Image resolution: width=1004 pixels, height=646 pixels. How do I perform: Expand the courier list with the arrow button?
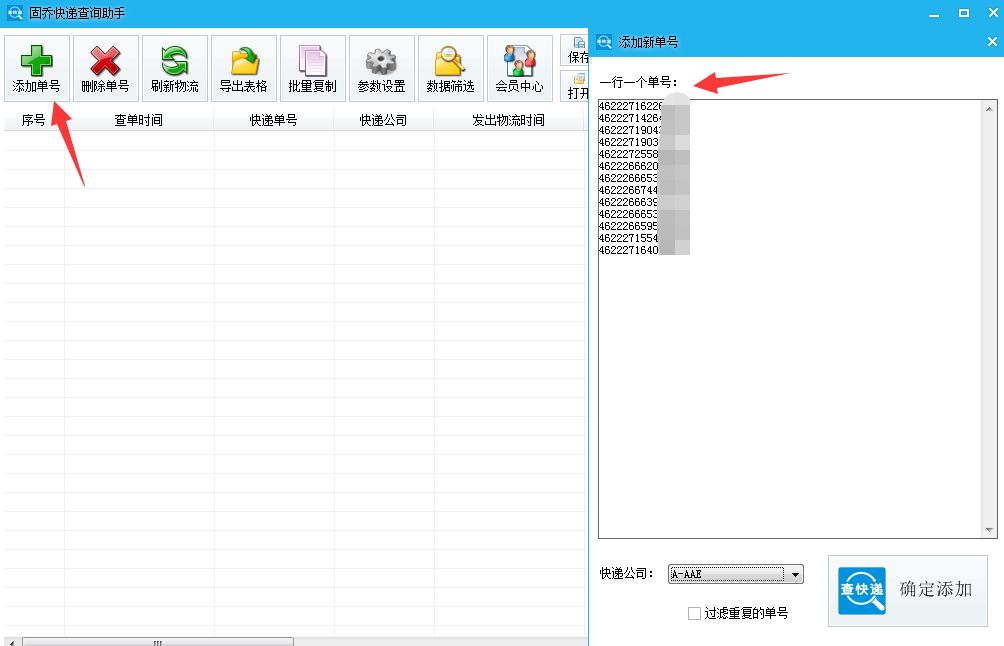point(797,574)
